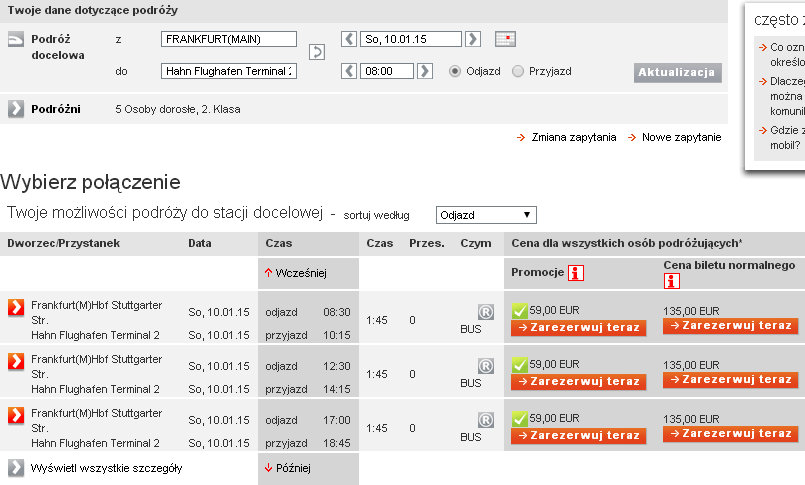
Task: Choose the Przyjazd radio button
Action: pos(518,71)
